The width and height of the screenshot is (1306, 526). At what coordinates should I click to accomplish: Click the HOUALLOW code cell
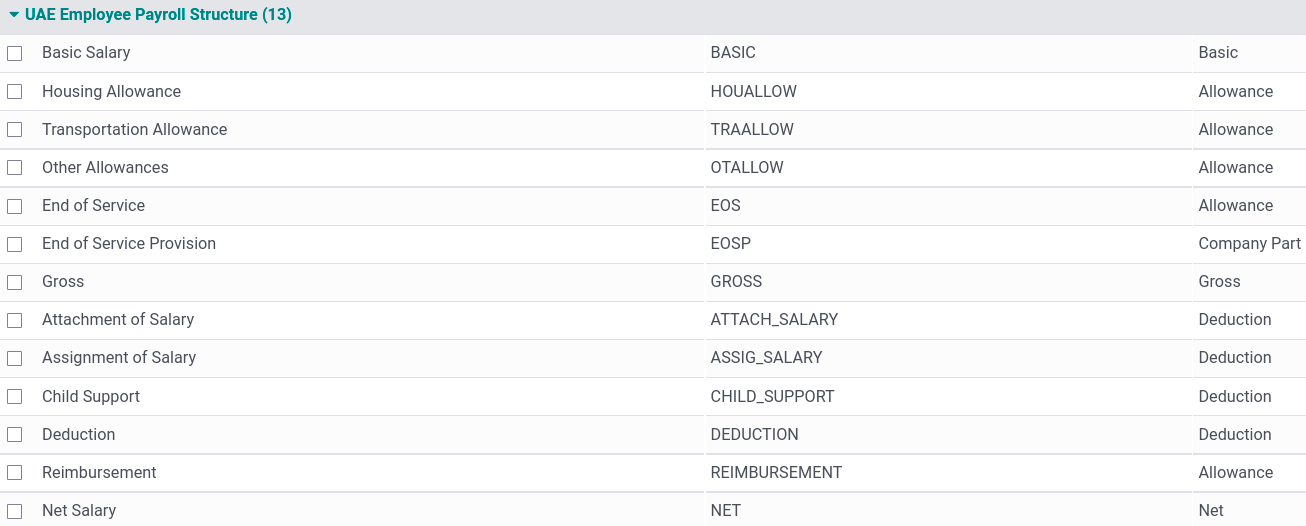[x=754, y=92]
